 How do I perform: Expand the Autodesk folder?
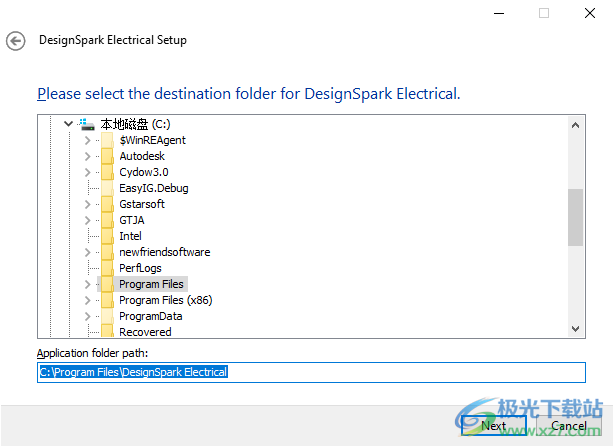coord(88,157)
